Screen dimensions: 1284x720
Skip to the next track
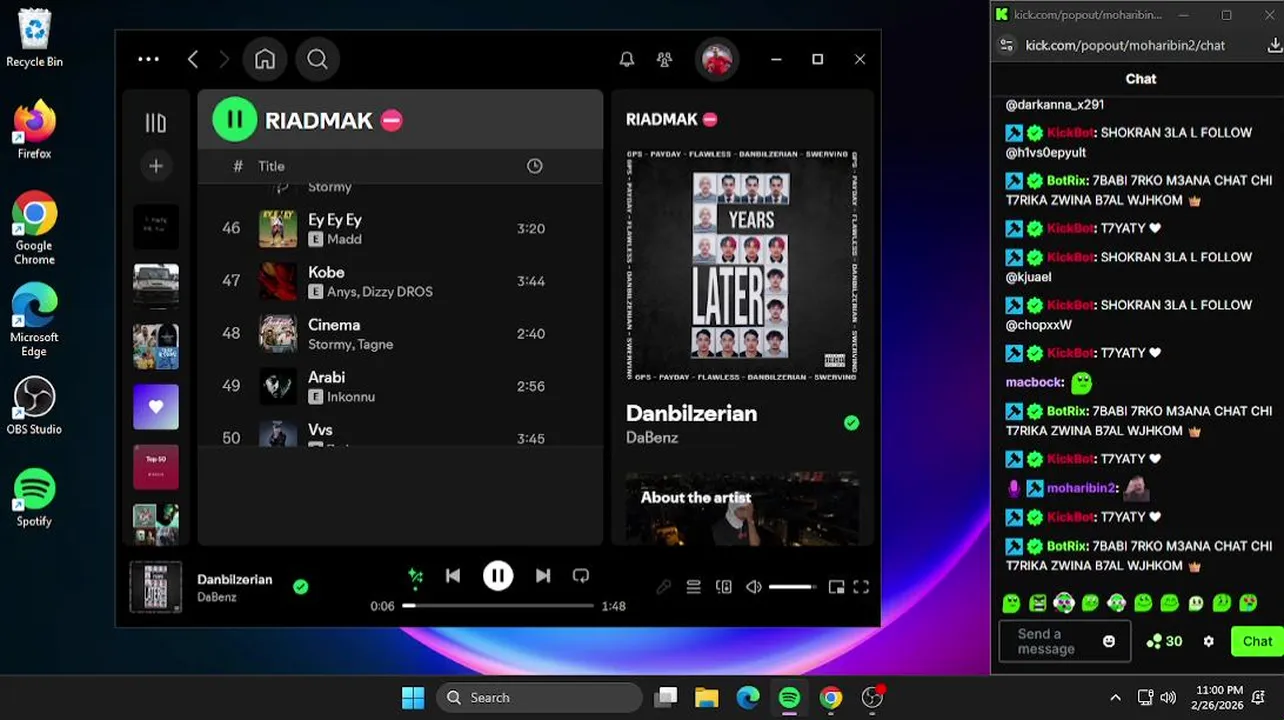point(543,576)
